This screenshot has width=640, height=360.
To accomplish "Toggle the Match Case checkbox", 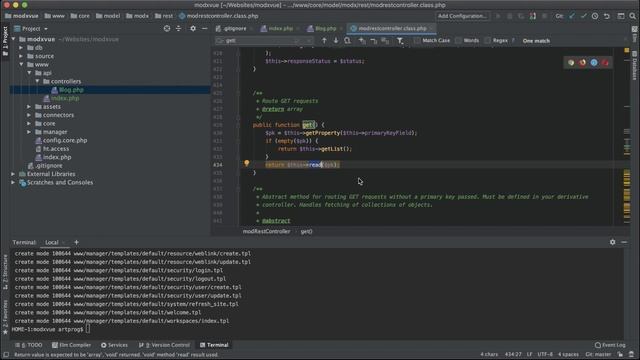I will [417, 40].
